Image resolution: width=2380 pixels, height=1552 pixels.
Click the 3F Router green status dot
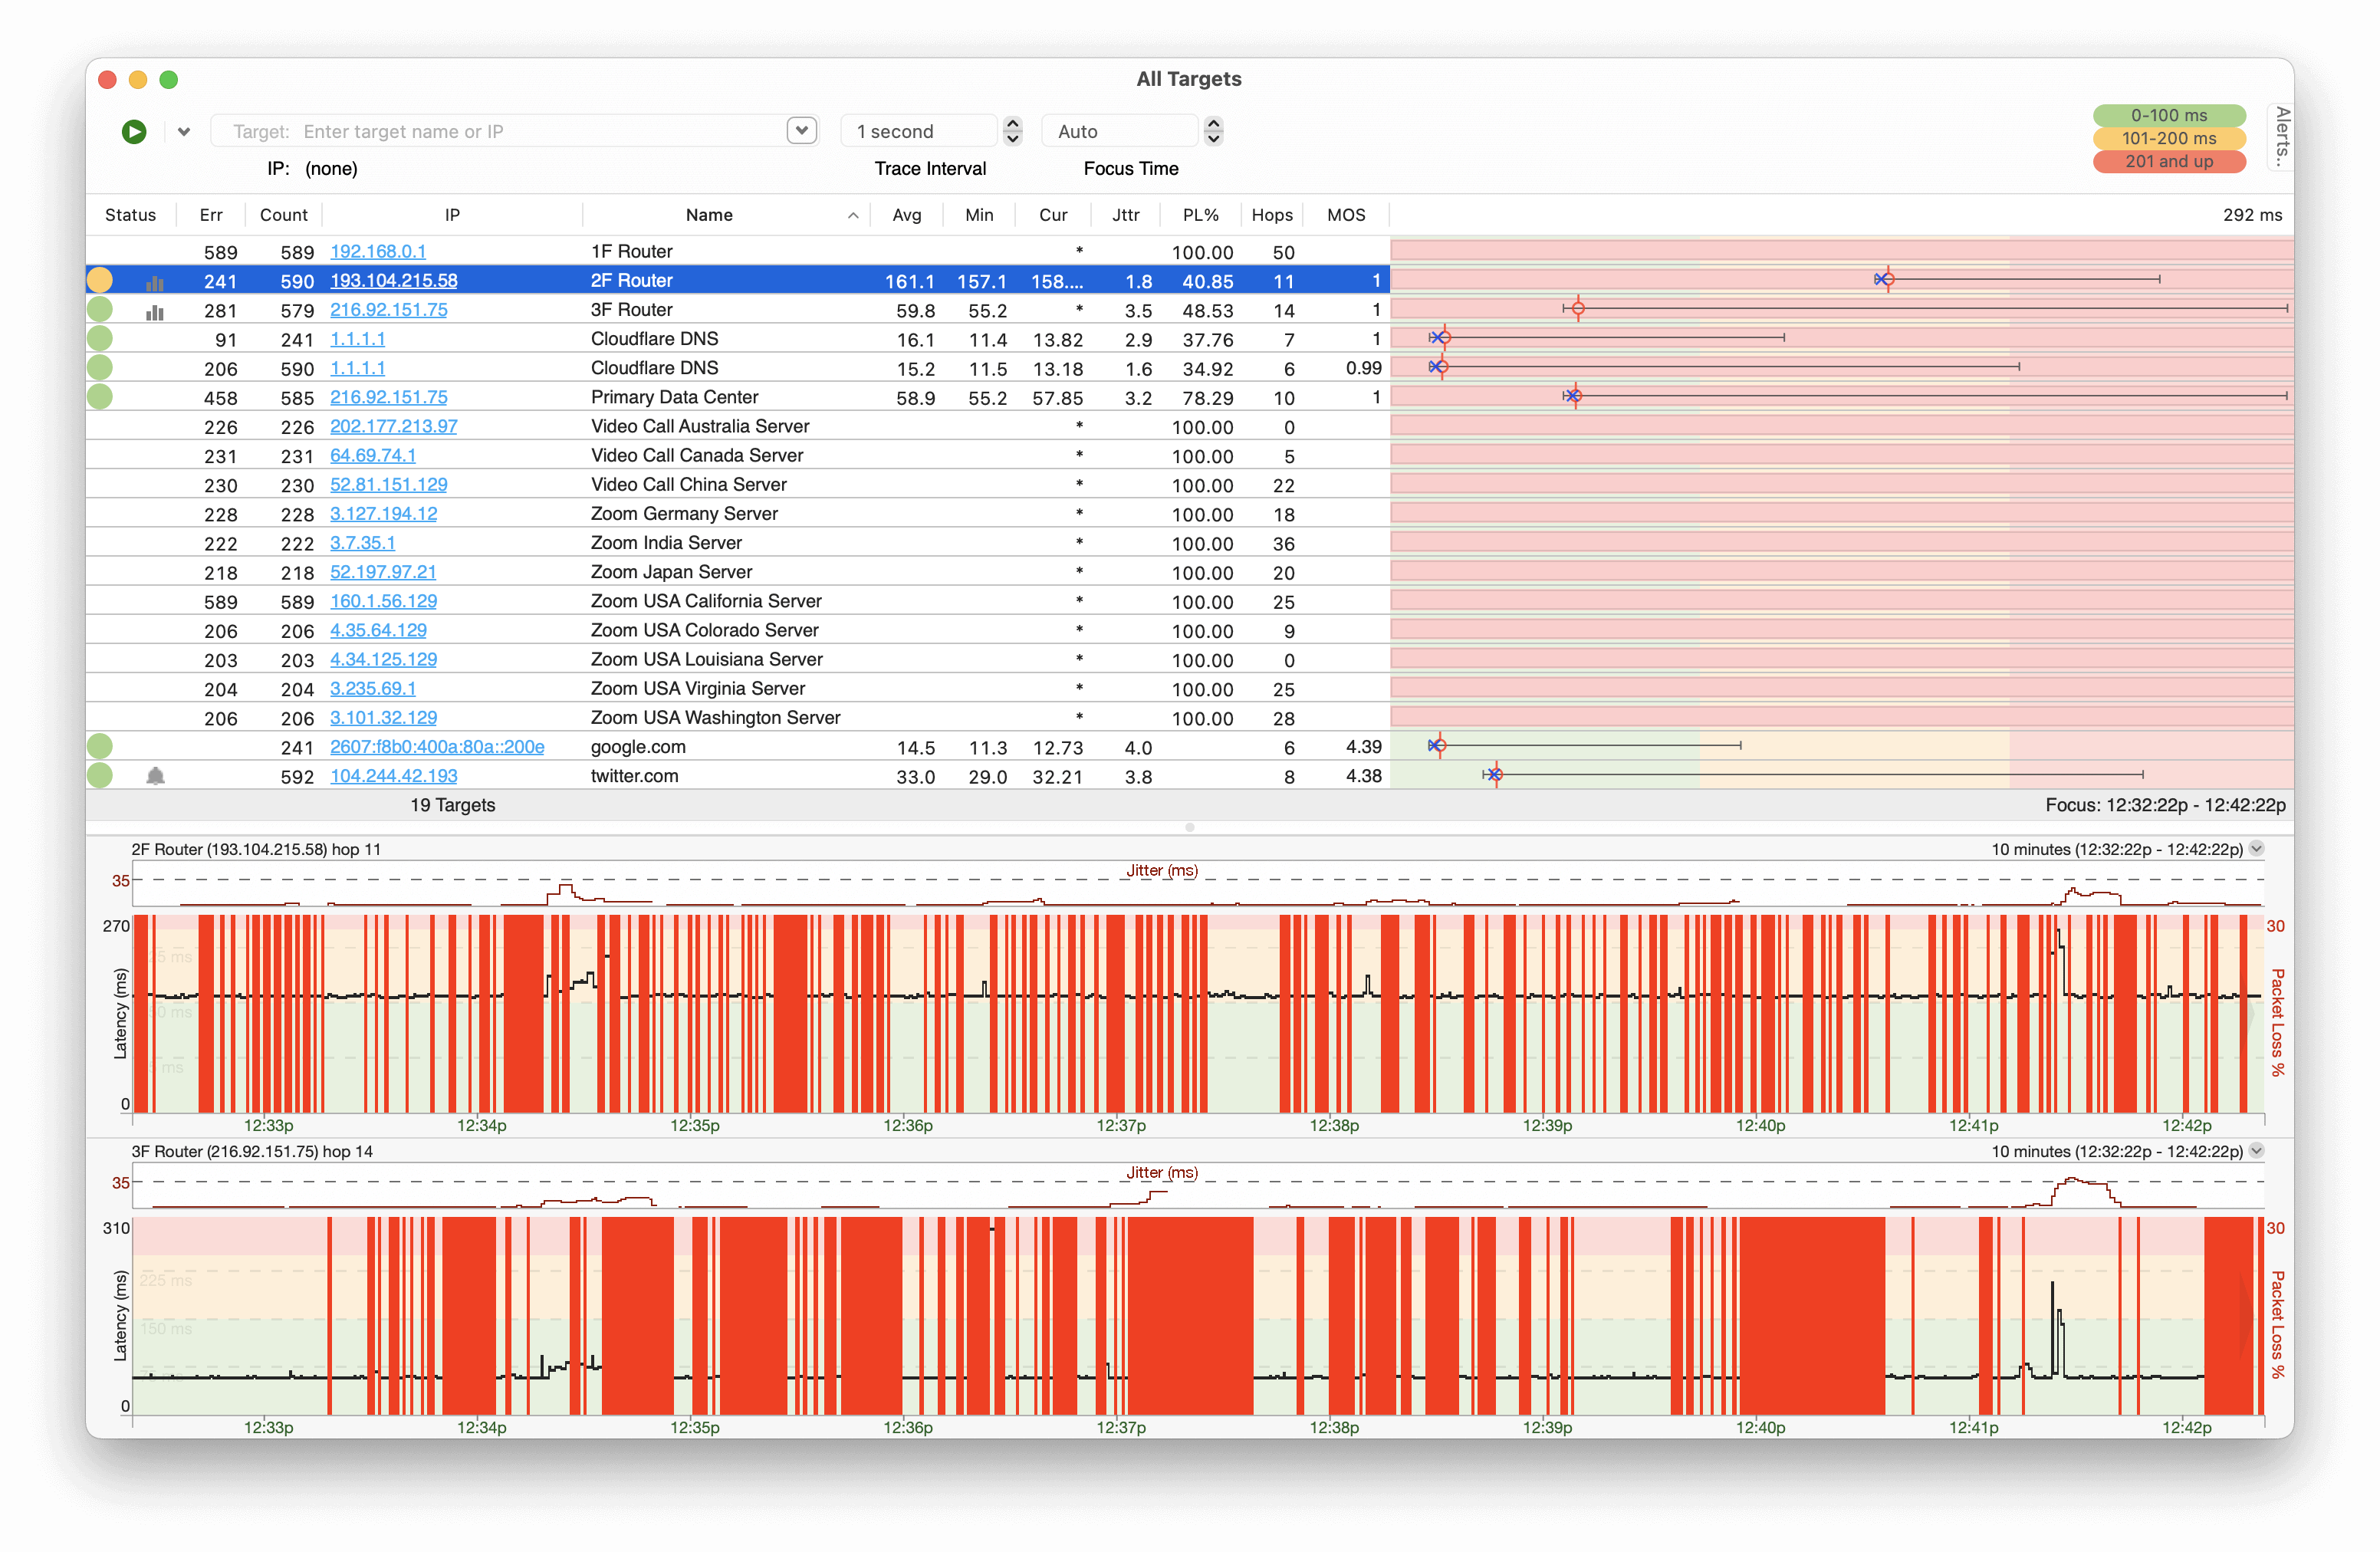click(x=100, y=309)
